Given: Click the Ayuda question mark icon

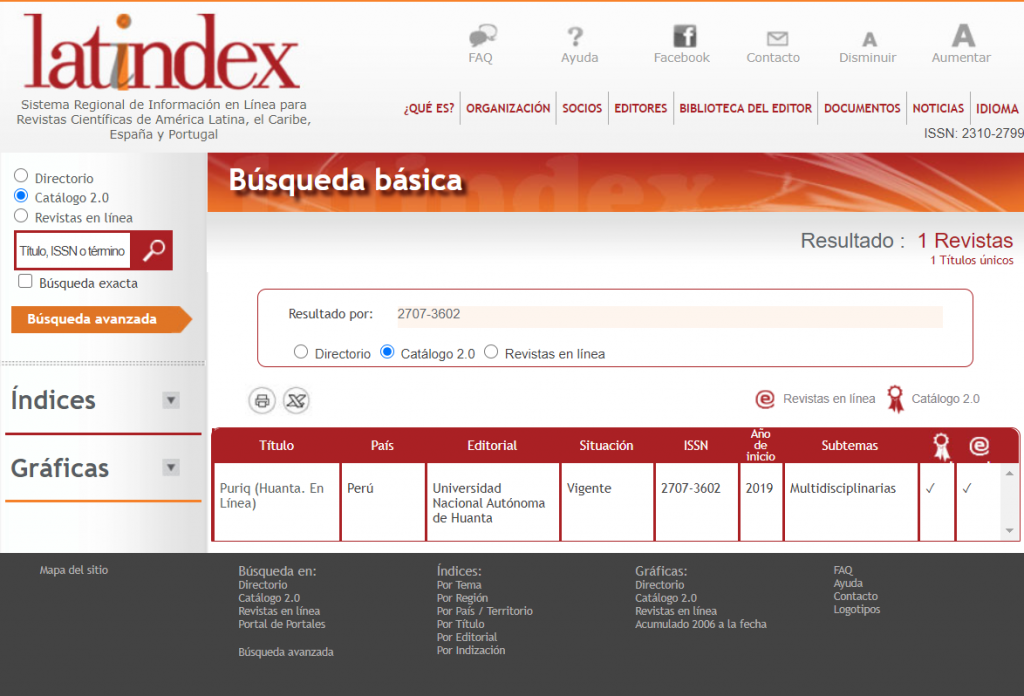Looking at the screenshot, I should (x=575, y=36).
